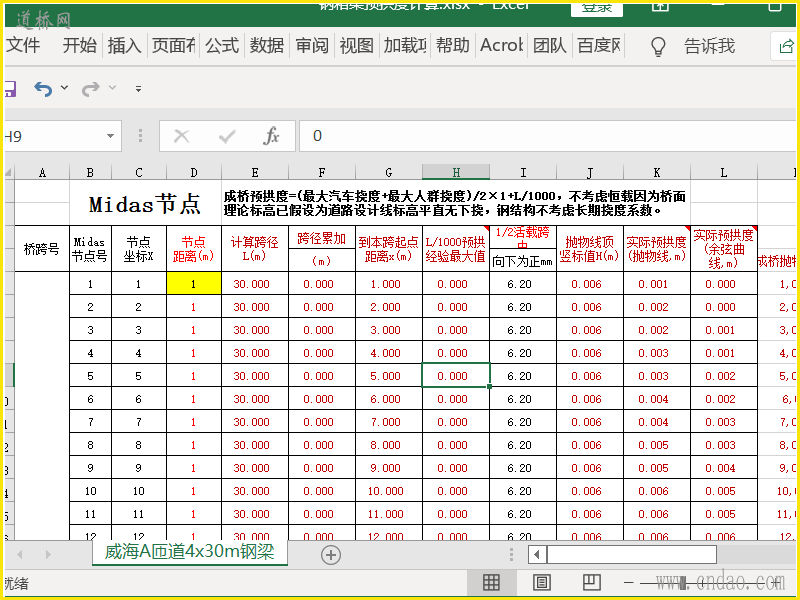The width and height of the screenshot is (800, 600).
Task: Click the 告诉我 search box
Action: (x=709, y=46)
